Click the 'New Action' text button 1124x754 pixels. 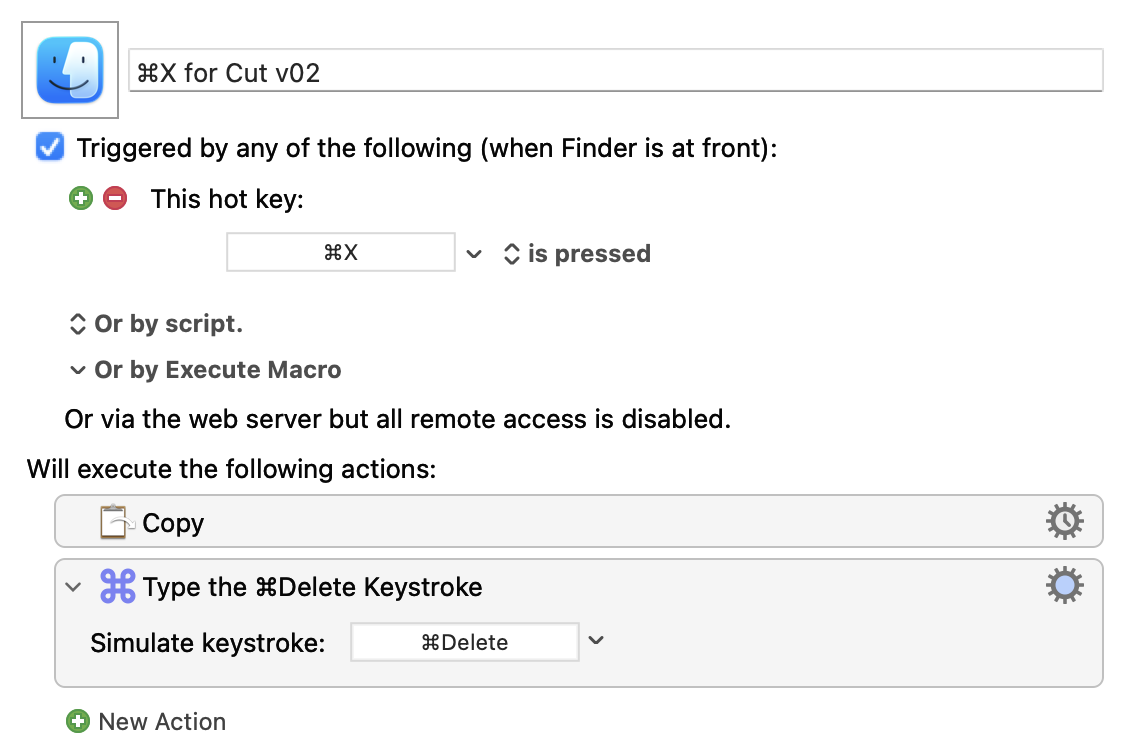click(162, 721)
